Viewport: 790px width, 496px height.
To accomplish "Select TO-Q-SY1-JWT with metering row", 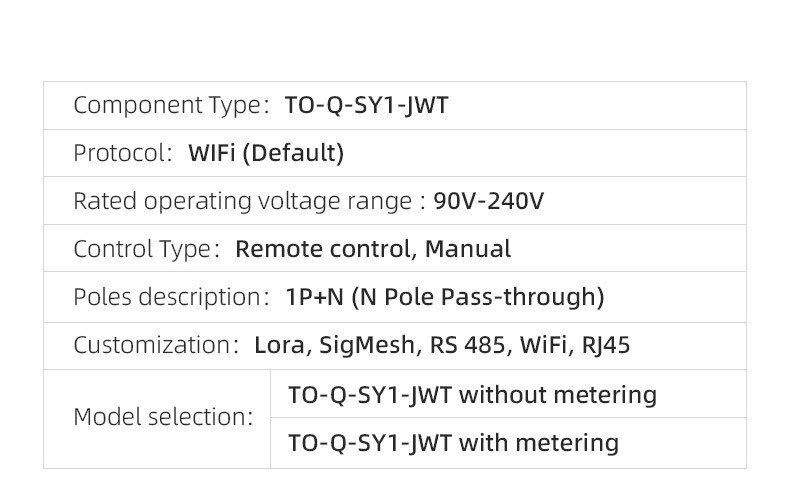I will coord(508,443).
